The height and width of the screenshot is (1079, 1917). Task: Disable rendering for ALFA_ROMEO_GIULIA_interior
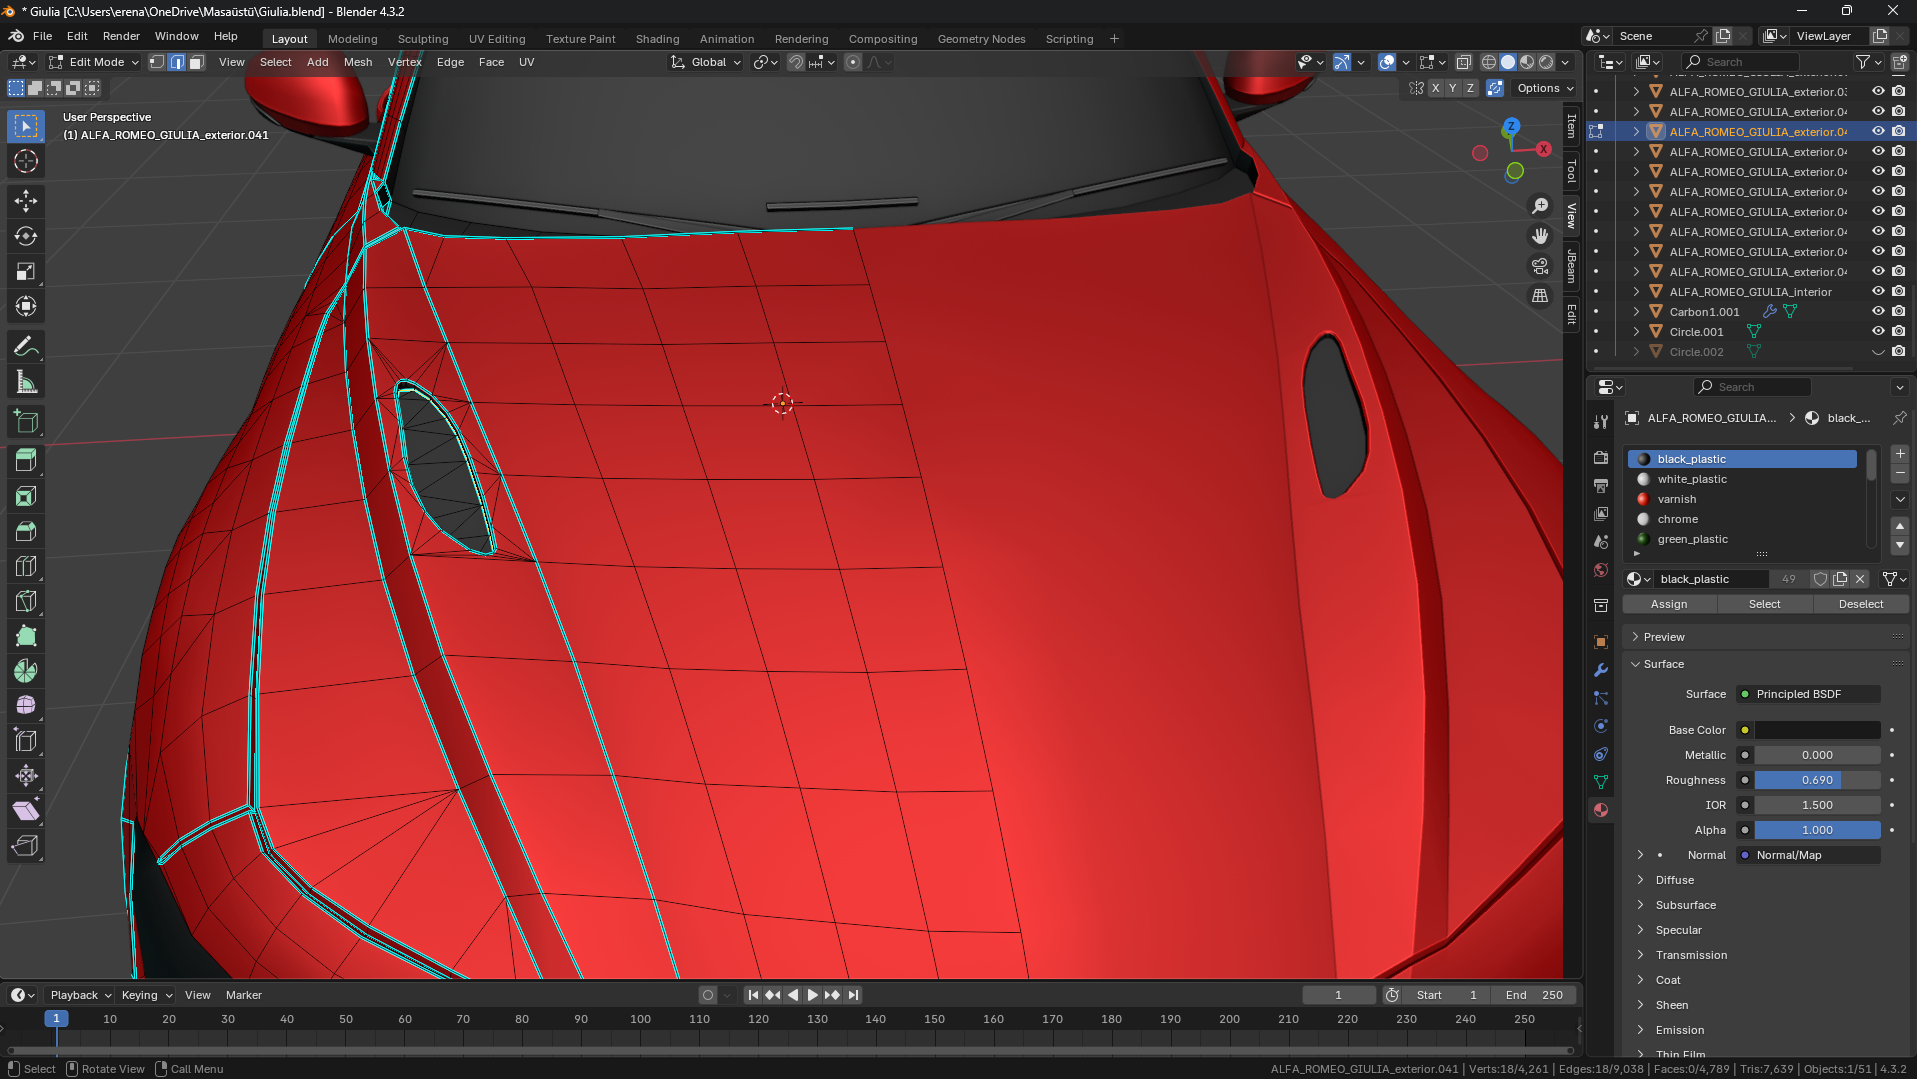tap(1898, 292)
